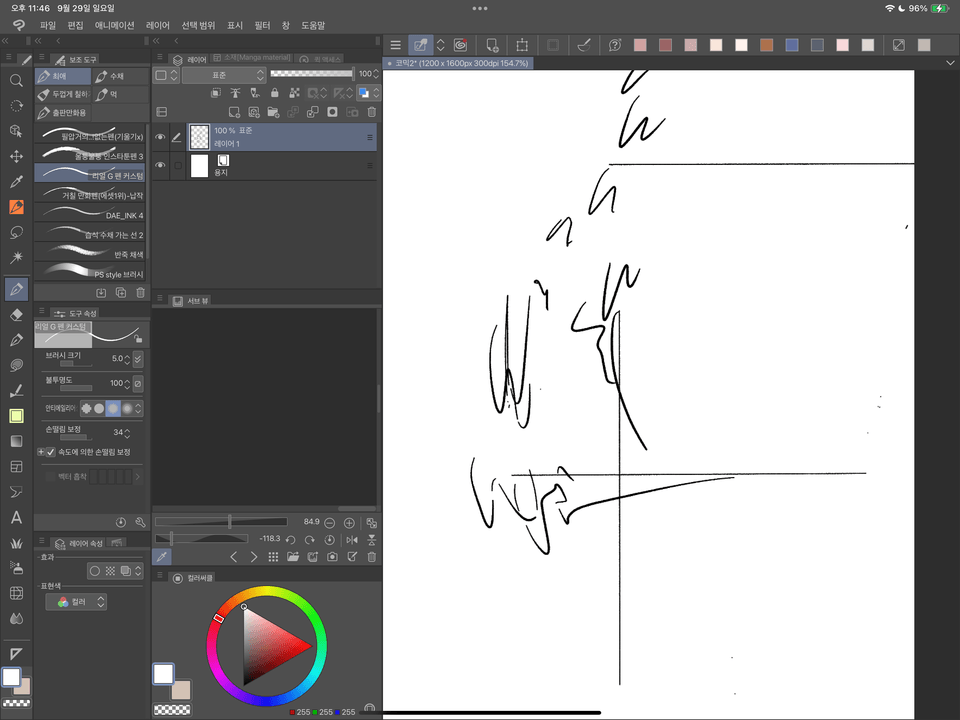Create a new raster layer in Layer panel
Viewport: 960px width, 720px height.
pyautogui.click(x=234, y=112)
